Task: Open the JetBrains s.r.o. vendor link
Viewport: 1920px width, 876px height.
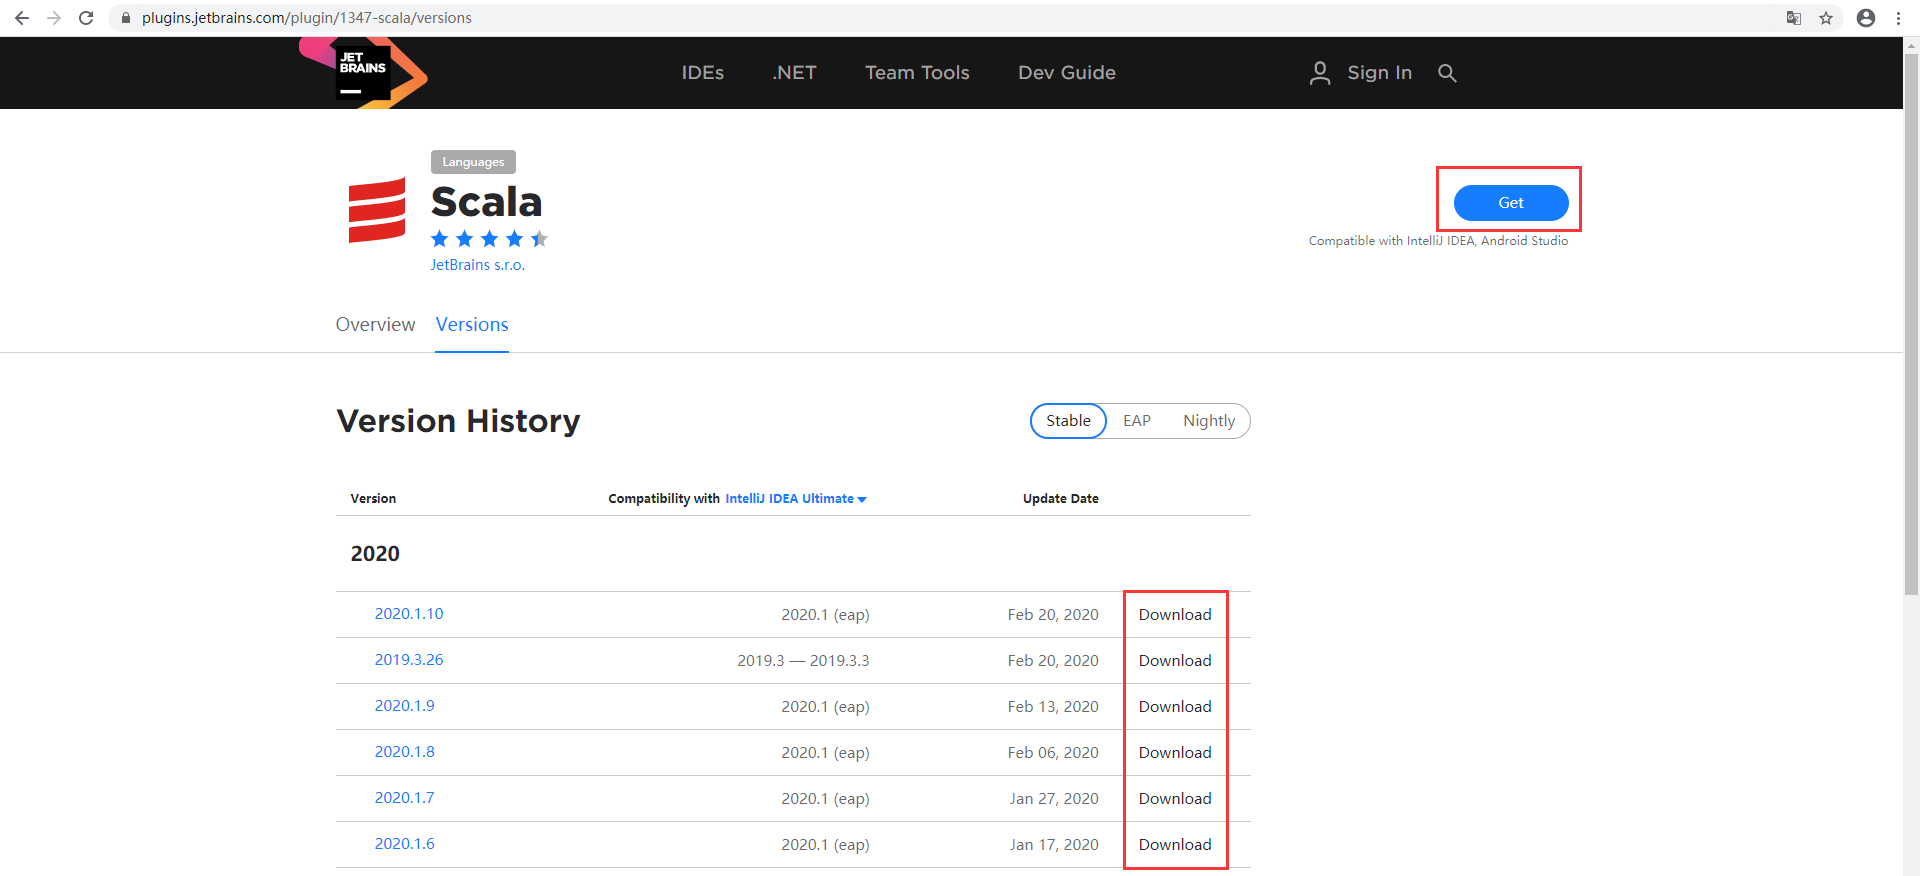Action: pyautogui.click(x=477, y=265)
